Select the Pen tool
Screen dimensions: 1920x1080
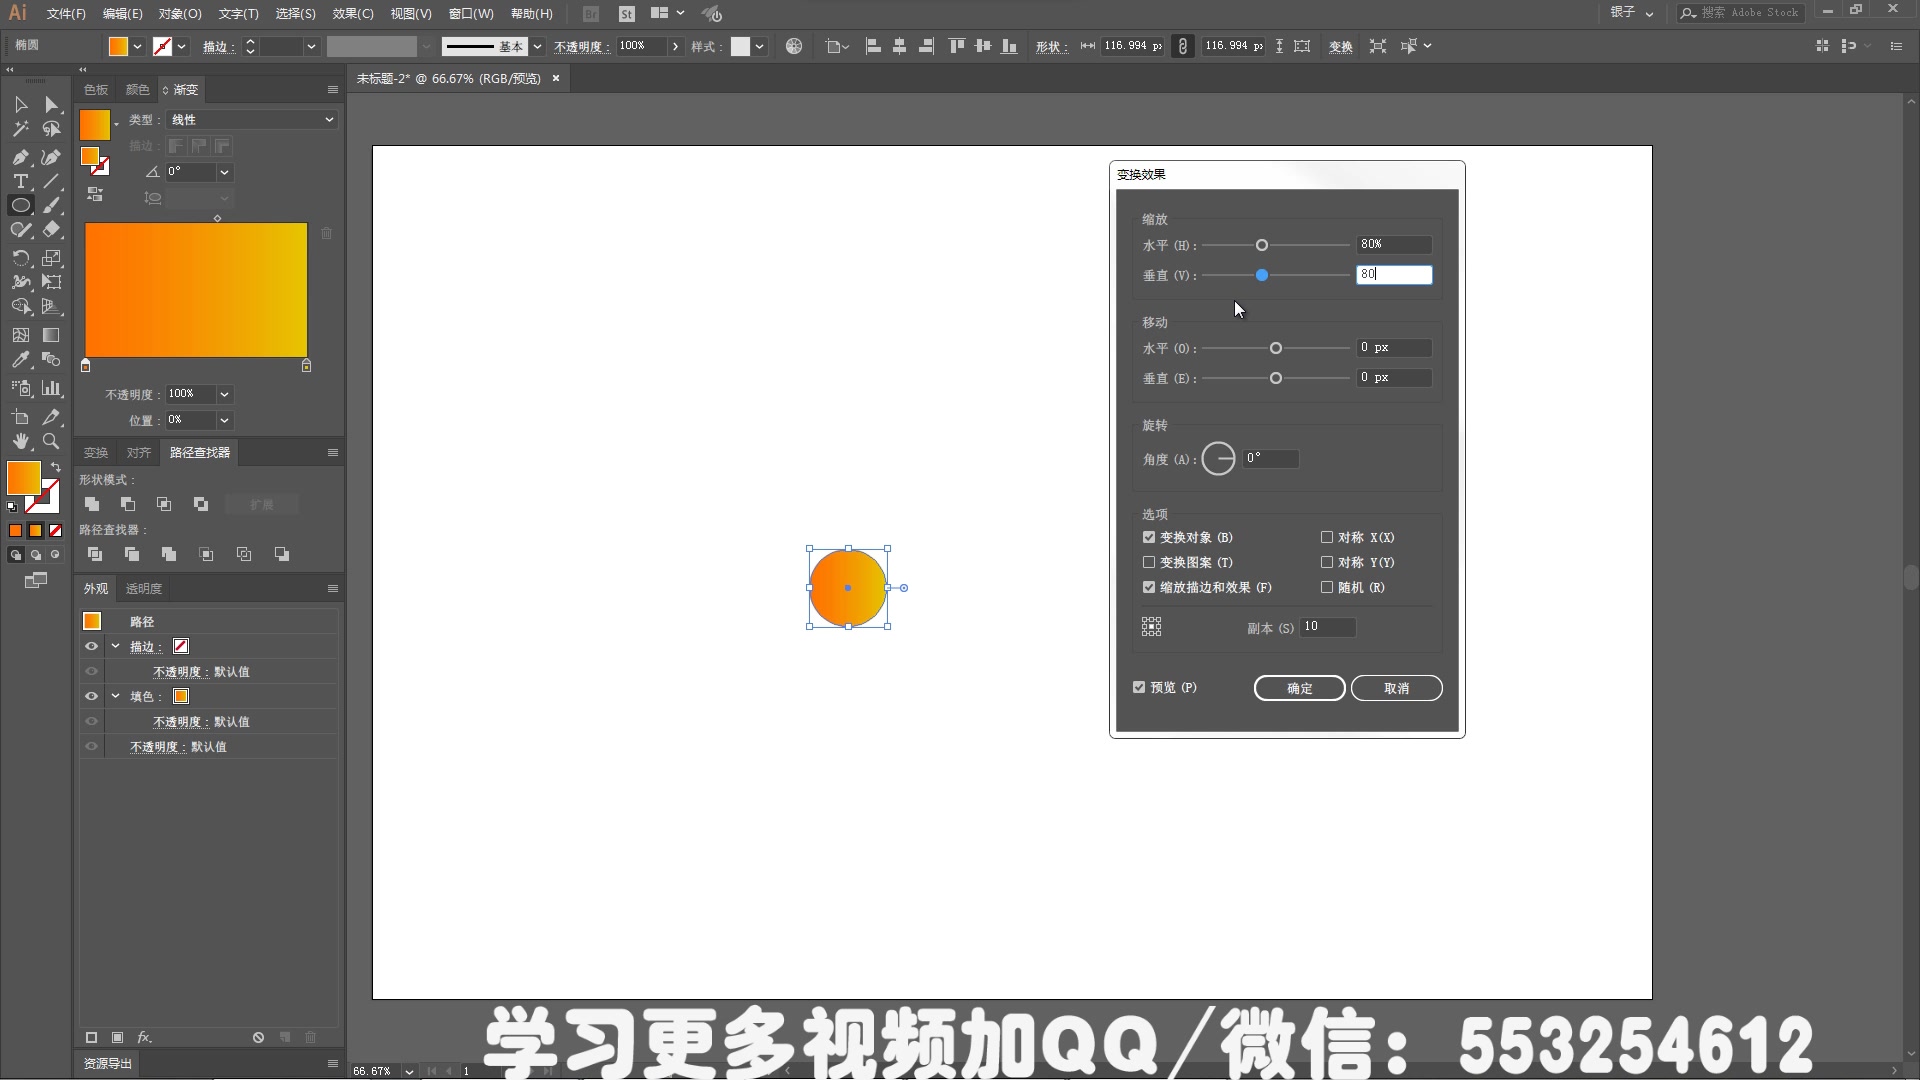(18, 154)
